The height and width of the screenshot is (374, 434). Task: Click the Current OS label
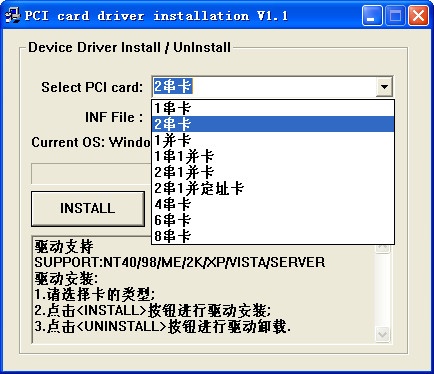pos(91,142)
